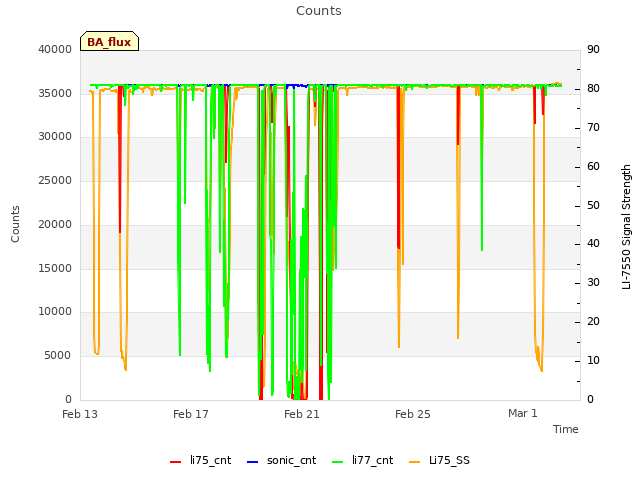Click the Feb 13 x-axis label
This screenshot has width=640, height=480.
(x=80, y=414)
